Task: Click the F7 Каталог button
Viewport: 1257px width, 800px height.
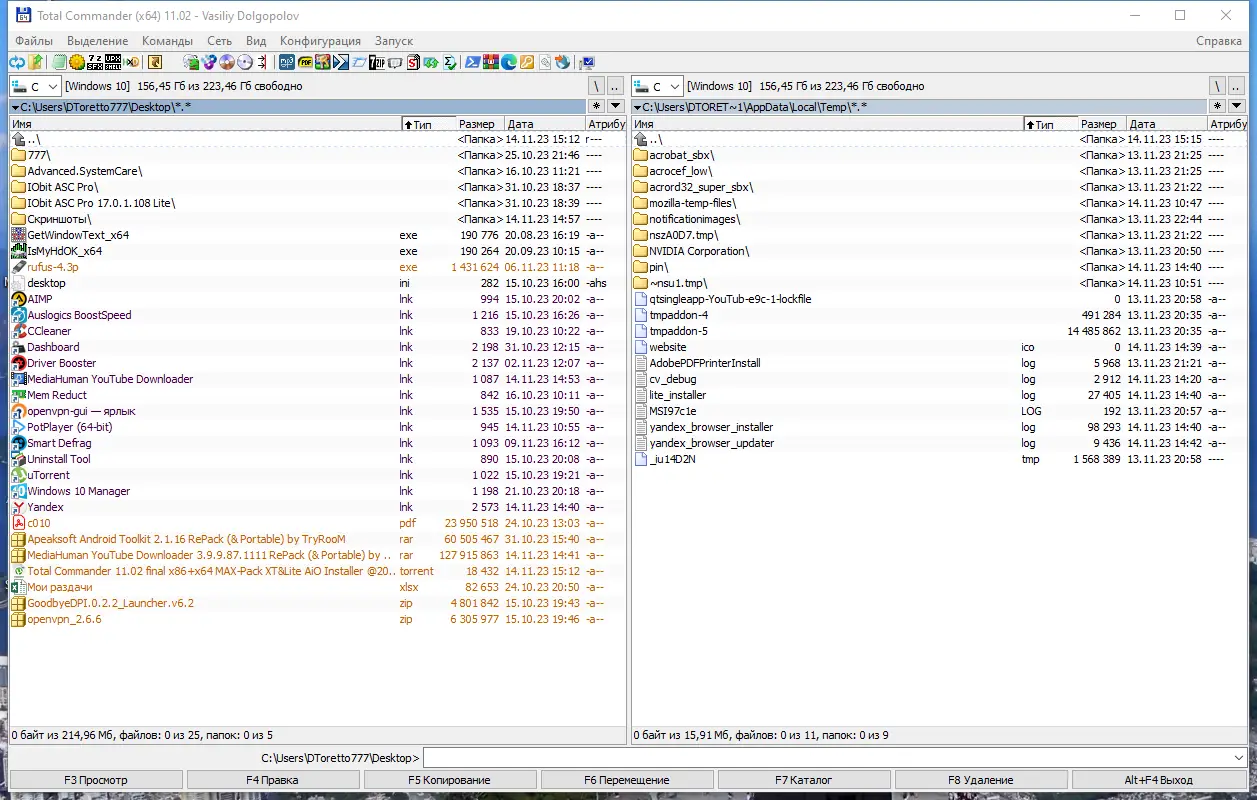Action: [x=804, y=780]
